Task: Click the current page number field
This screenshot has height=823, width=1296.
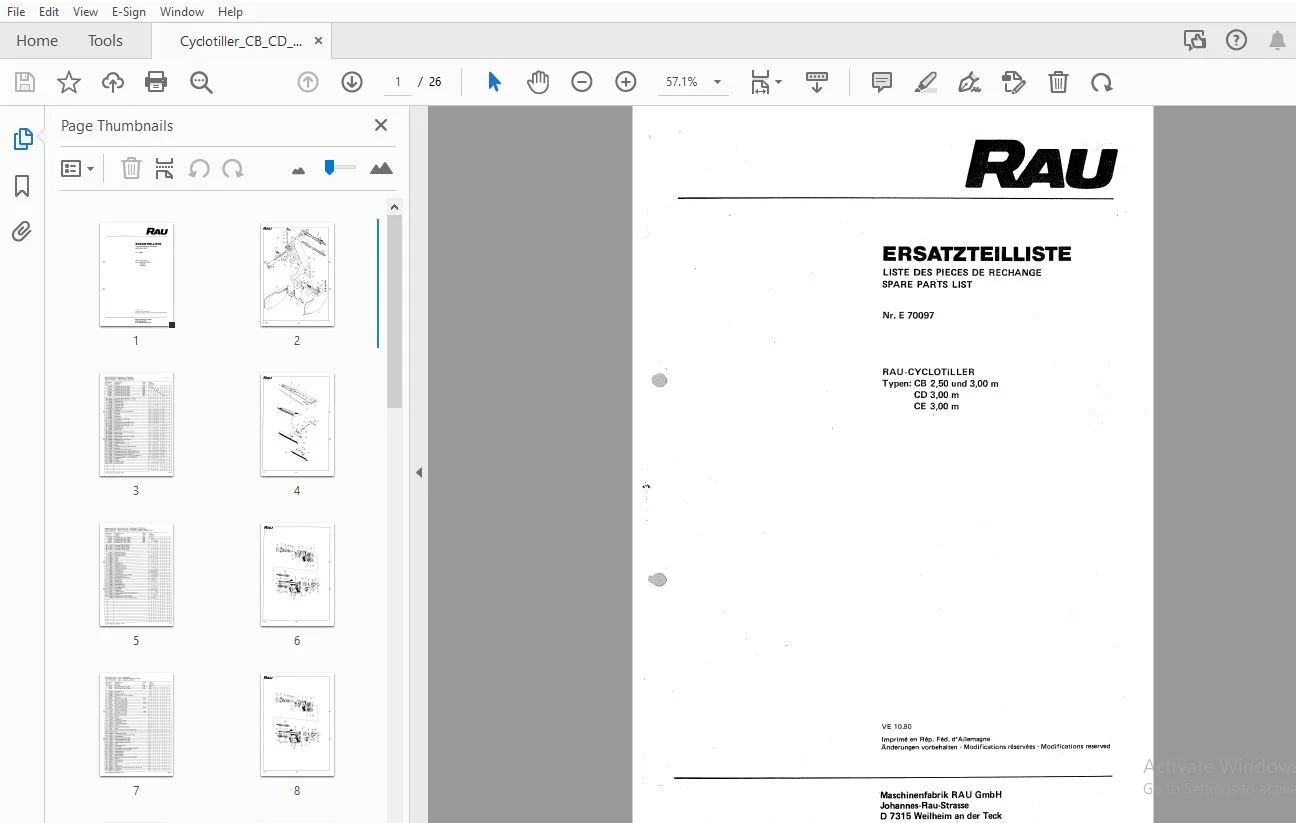Action: coord(398,82)
